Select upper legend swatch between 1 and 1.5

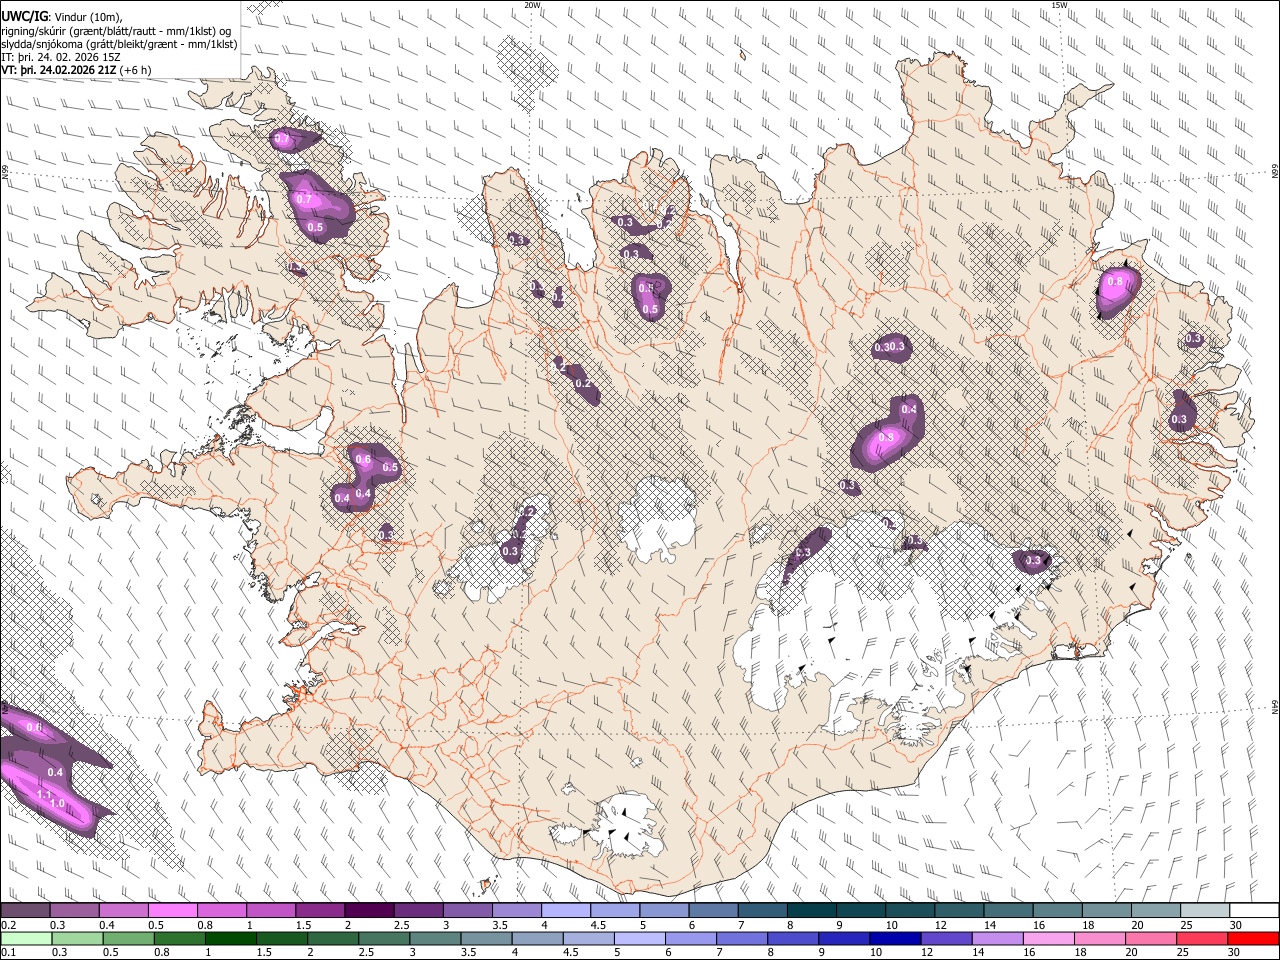coord(271,910)
